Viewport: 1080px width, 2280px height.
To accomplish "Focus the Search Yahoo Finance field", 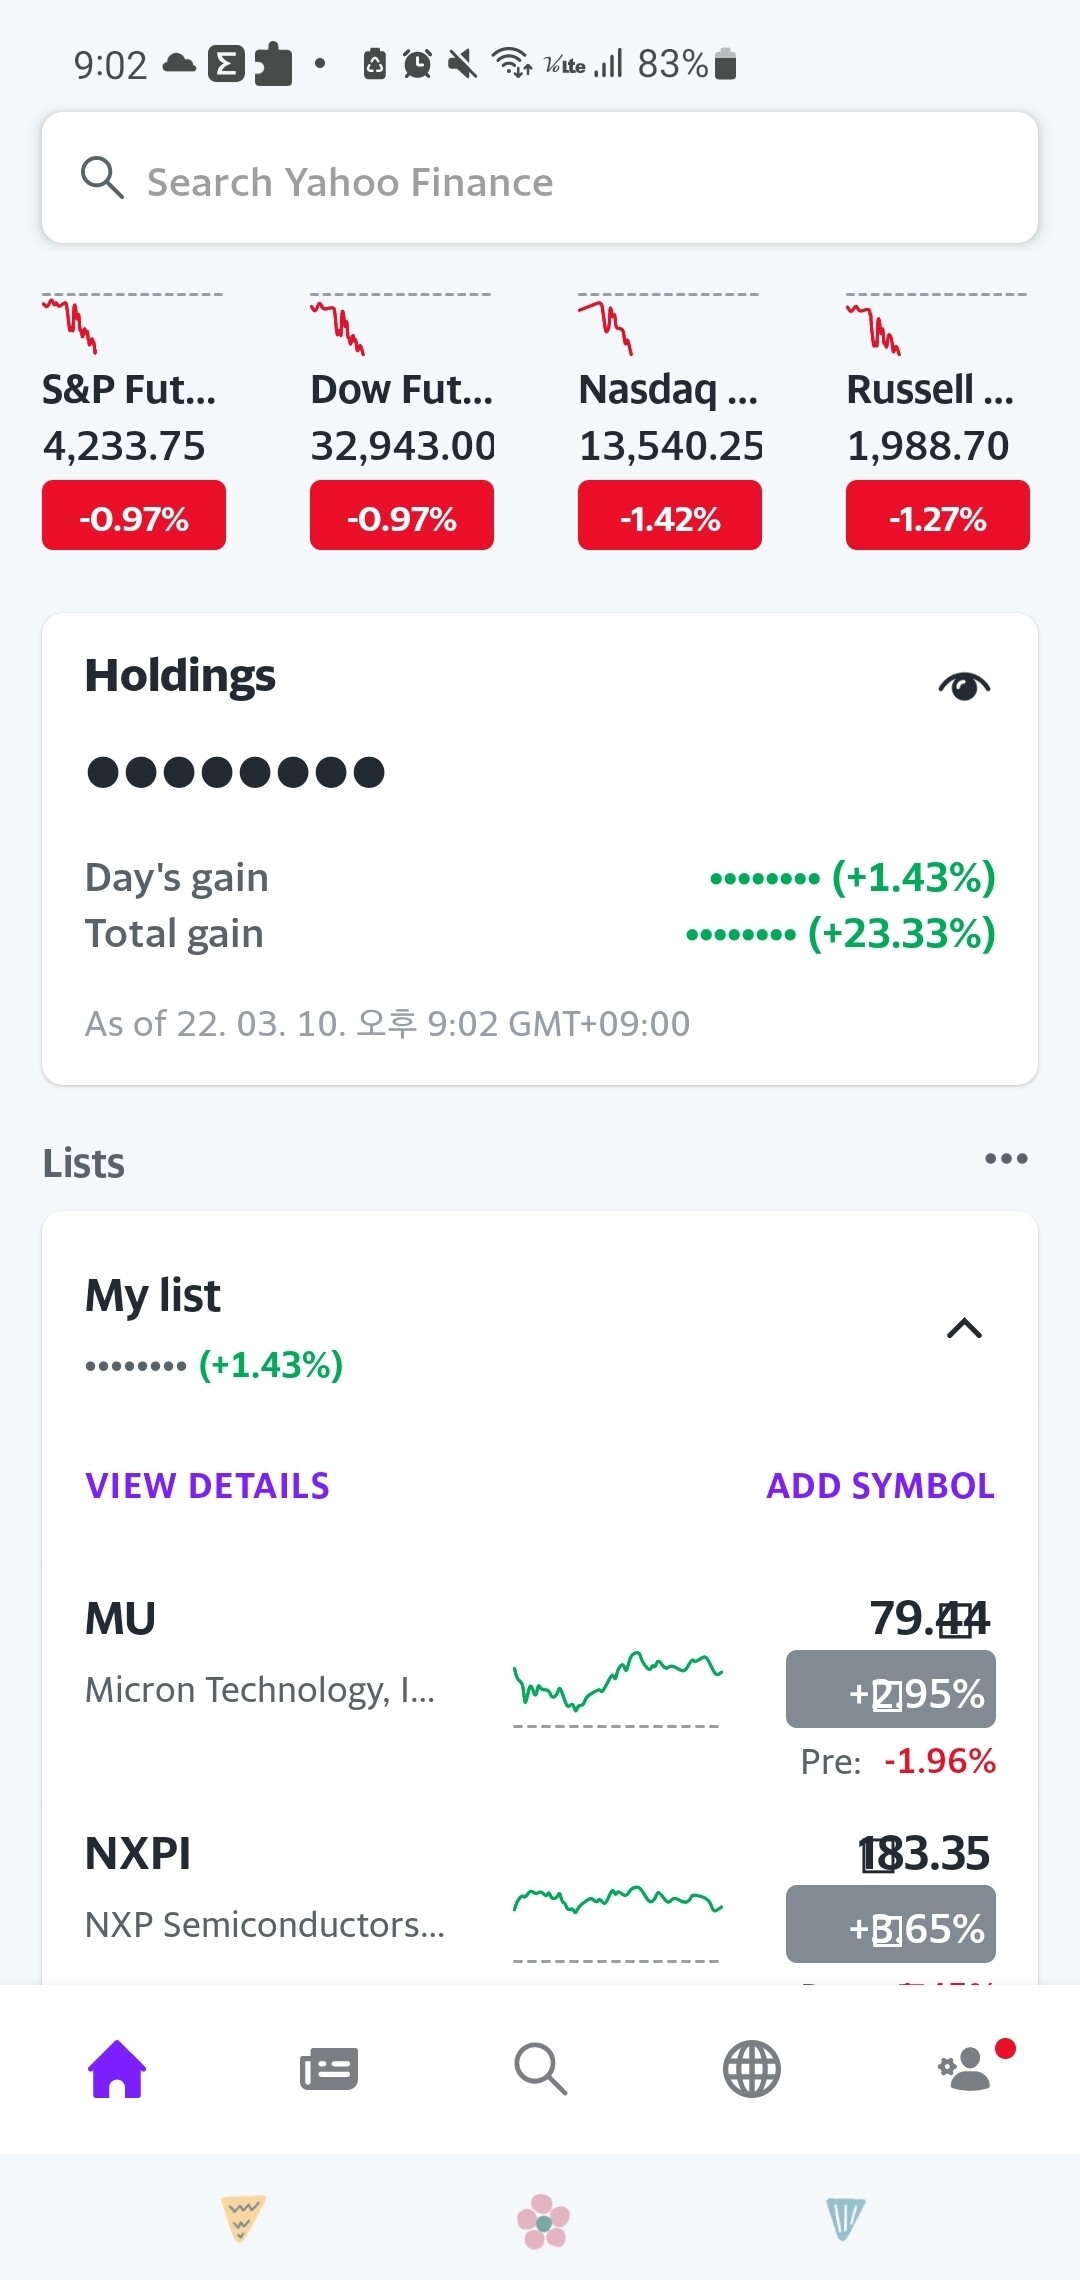I will coord(560,181).
